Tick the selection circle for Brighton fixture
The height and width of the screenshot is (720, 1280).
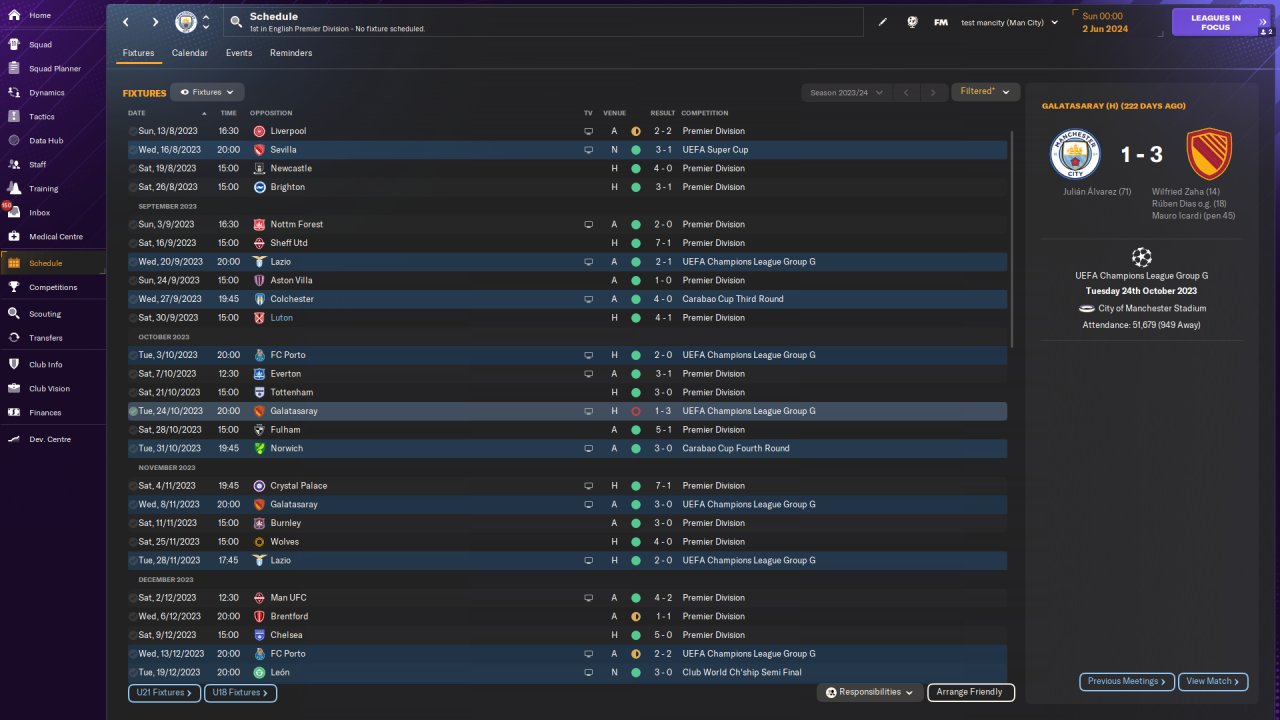[x=133, y=187]
